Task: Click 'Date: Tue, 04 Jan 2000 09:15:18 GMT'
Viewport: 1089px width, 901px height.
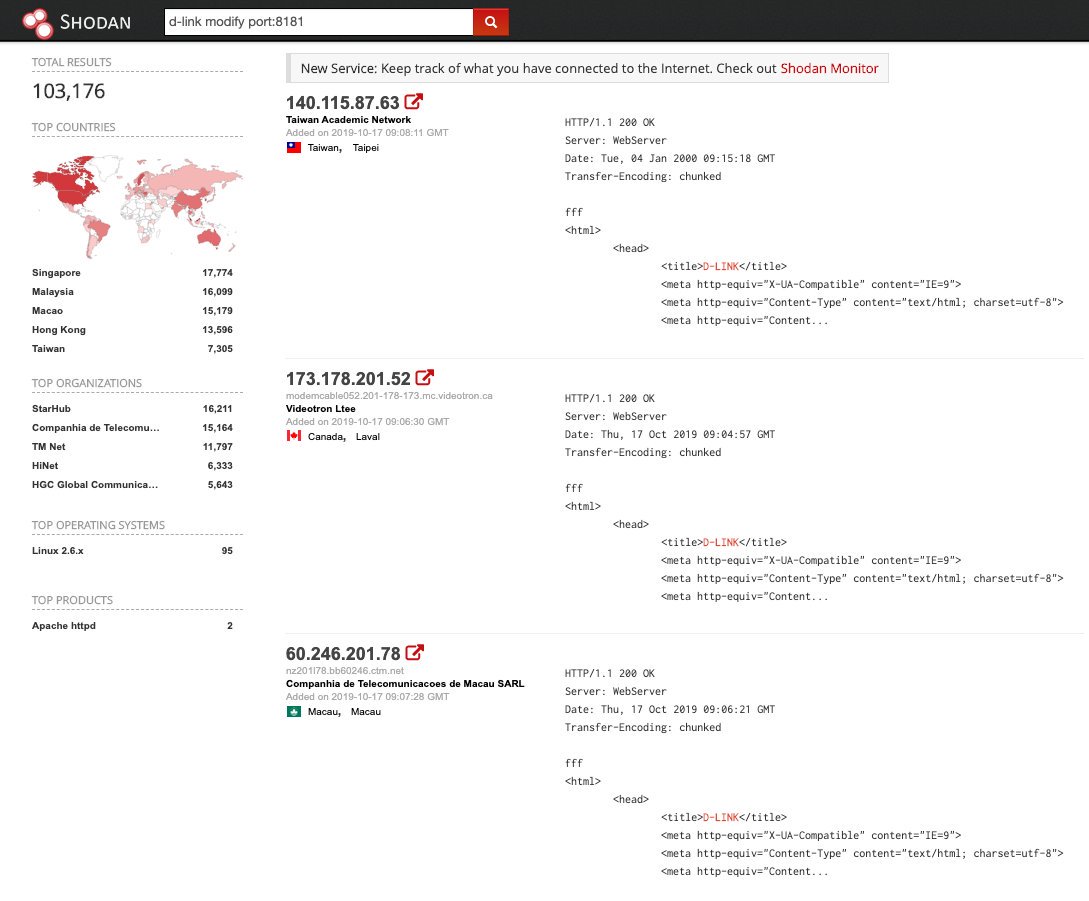Action: click(670, 158)
